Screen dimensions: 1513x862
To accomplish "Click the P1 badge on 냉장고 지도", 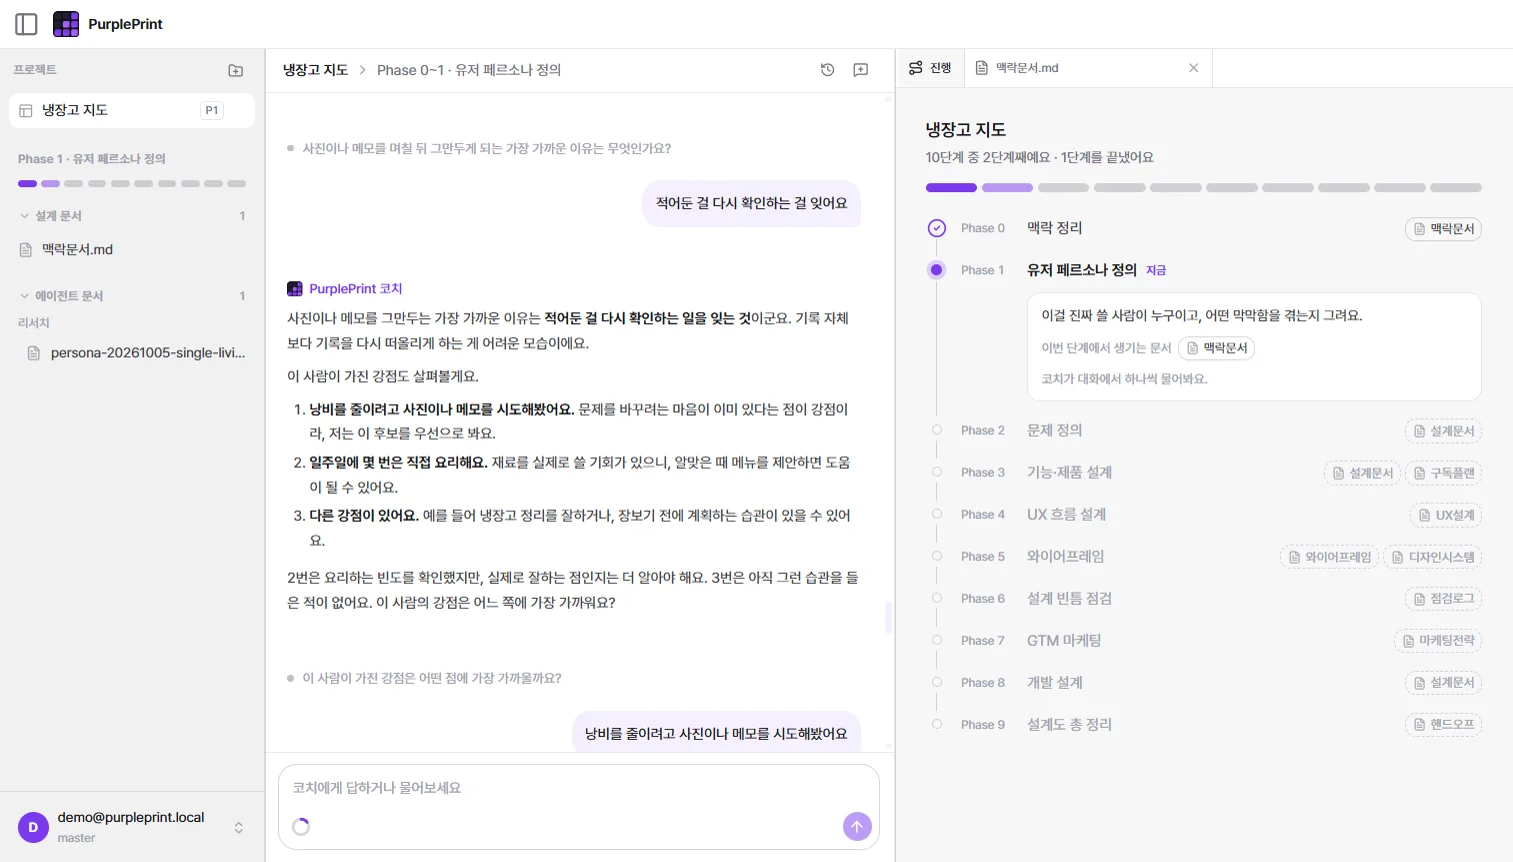I will pos(212,110).
